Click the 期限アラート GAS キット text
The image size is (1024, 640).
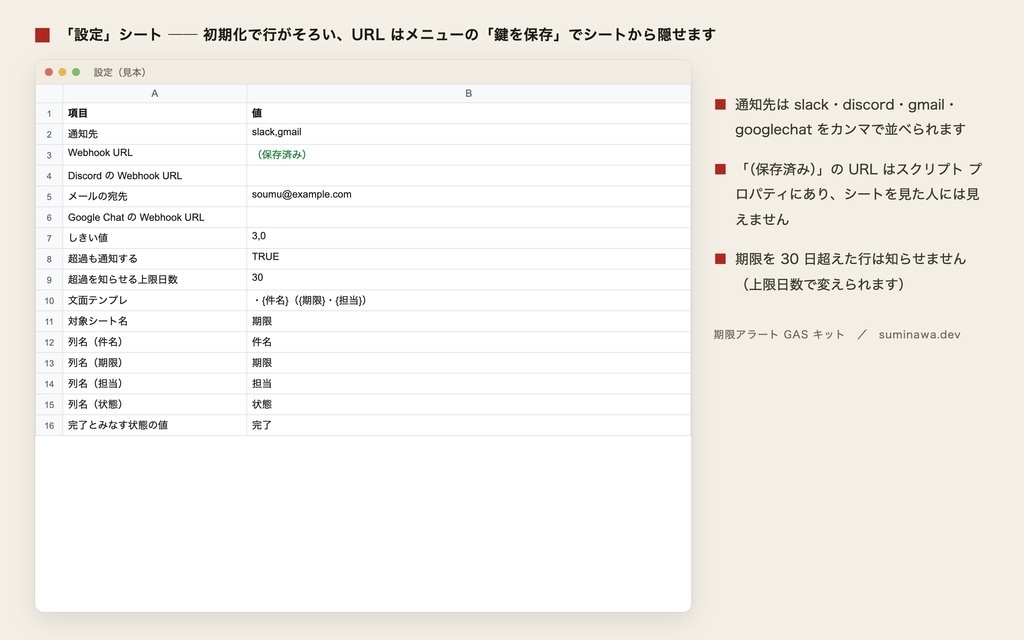(x=778, y=334)
